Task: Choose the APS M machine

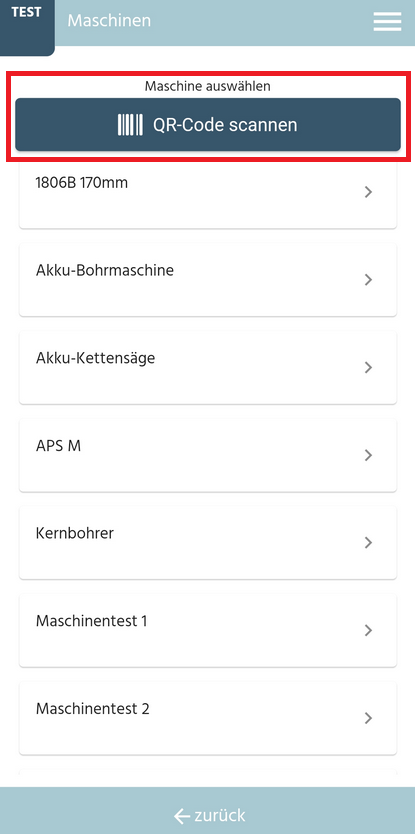Action: (x=208, y=455)
